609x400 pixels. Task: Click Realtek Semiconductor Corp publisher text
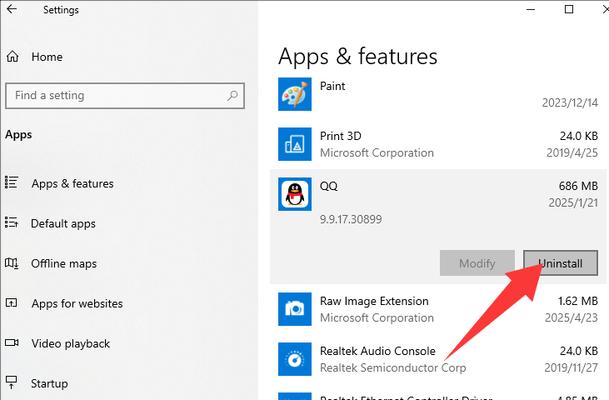pyautogui.click(x=393, y=368)
